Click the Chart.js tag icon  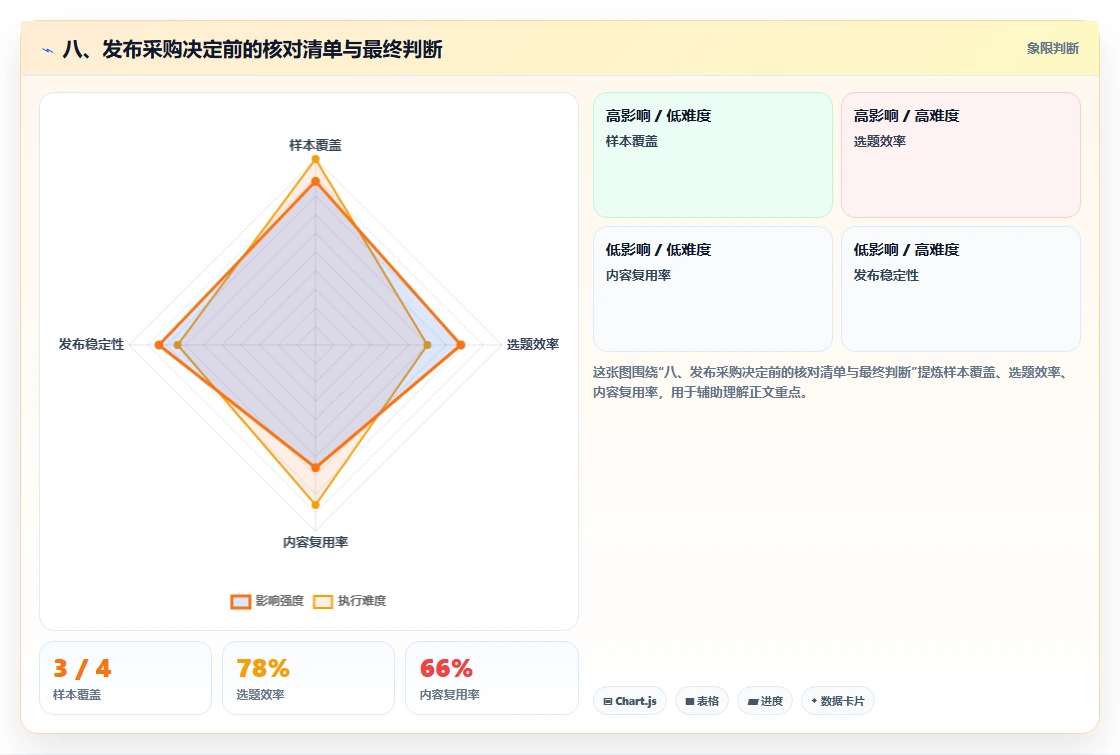click(608, 701)
